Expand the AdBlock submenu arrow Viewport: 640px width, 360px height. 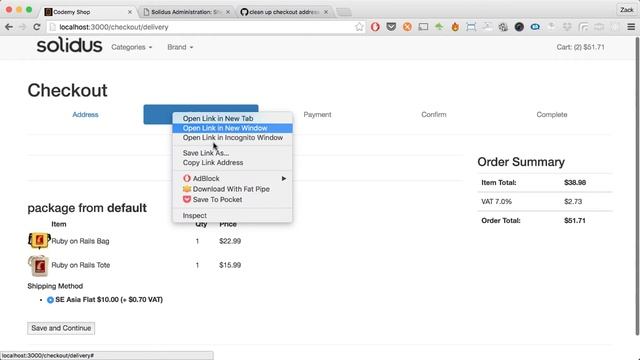(x=284, y=179)
